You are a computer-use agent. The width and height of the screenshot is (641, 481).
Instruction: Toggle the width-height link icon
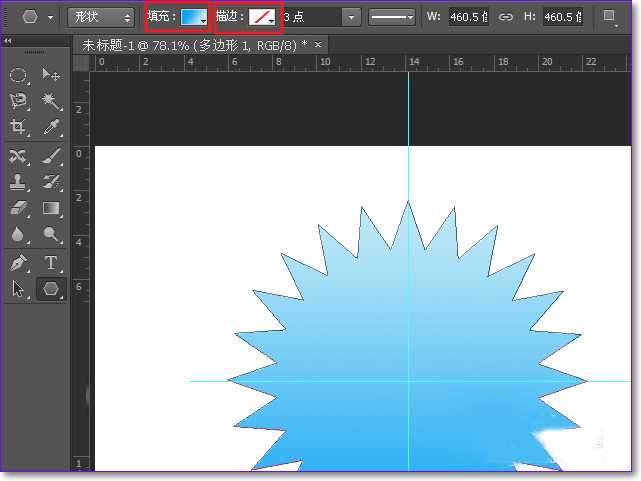pyautogui.click(x=506, y=17)
